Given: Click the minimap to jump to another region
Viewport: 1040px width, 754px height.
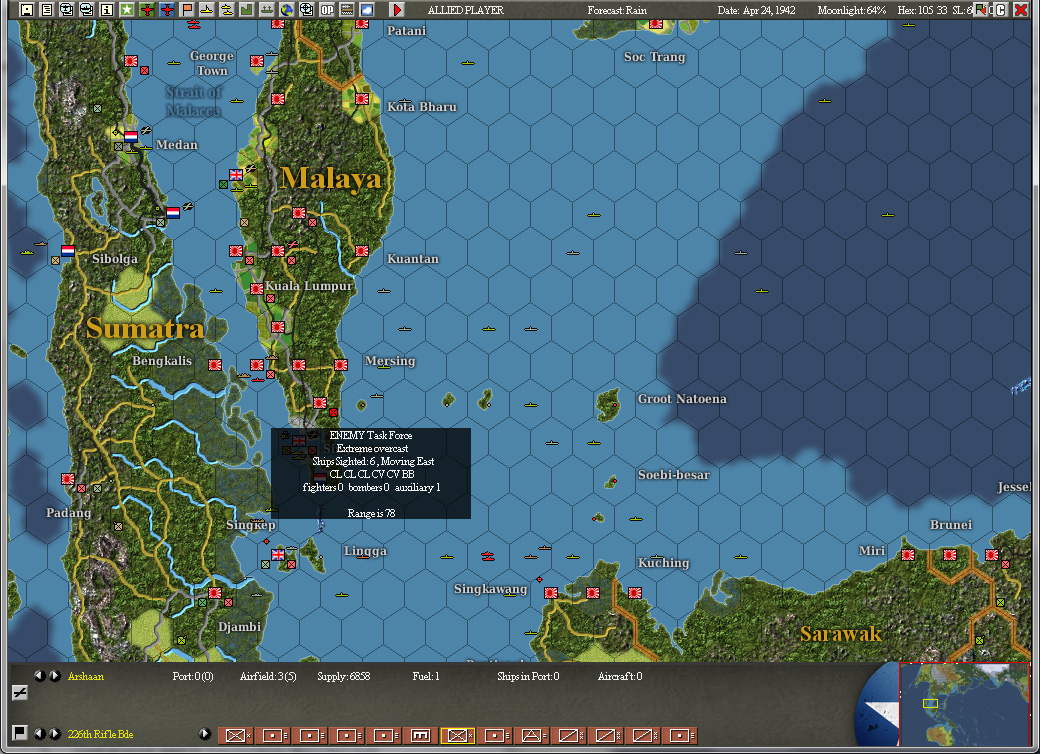Looking at the screenshot, I should 965,705.
